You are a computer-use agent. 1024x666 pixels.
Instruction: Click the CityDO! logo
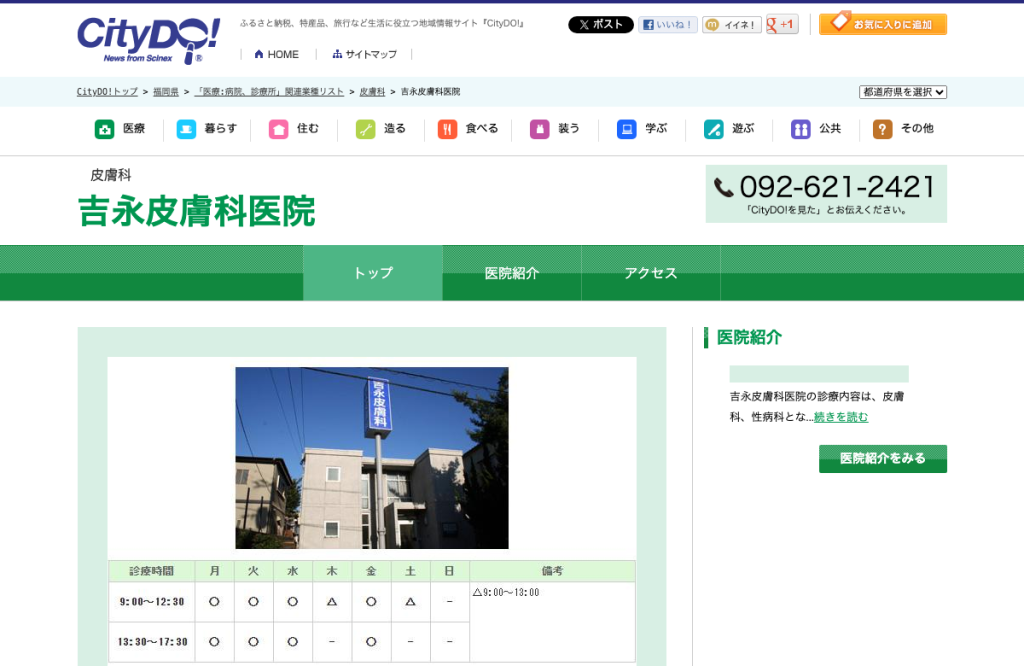pyautogui.click(x=148, y=40)
